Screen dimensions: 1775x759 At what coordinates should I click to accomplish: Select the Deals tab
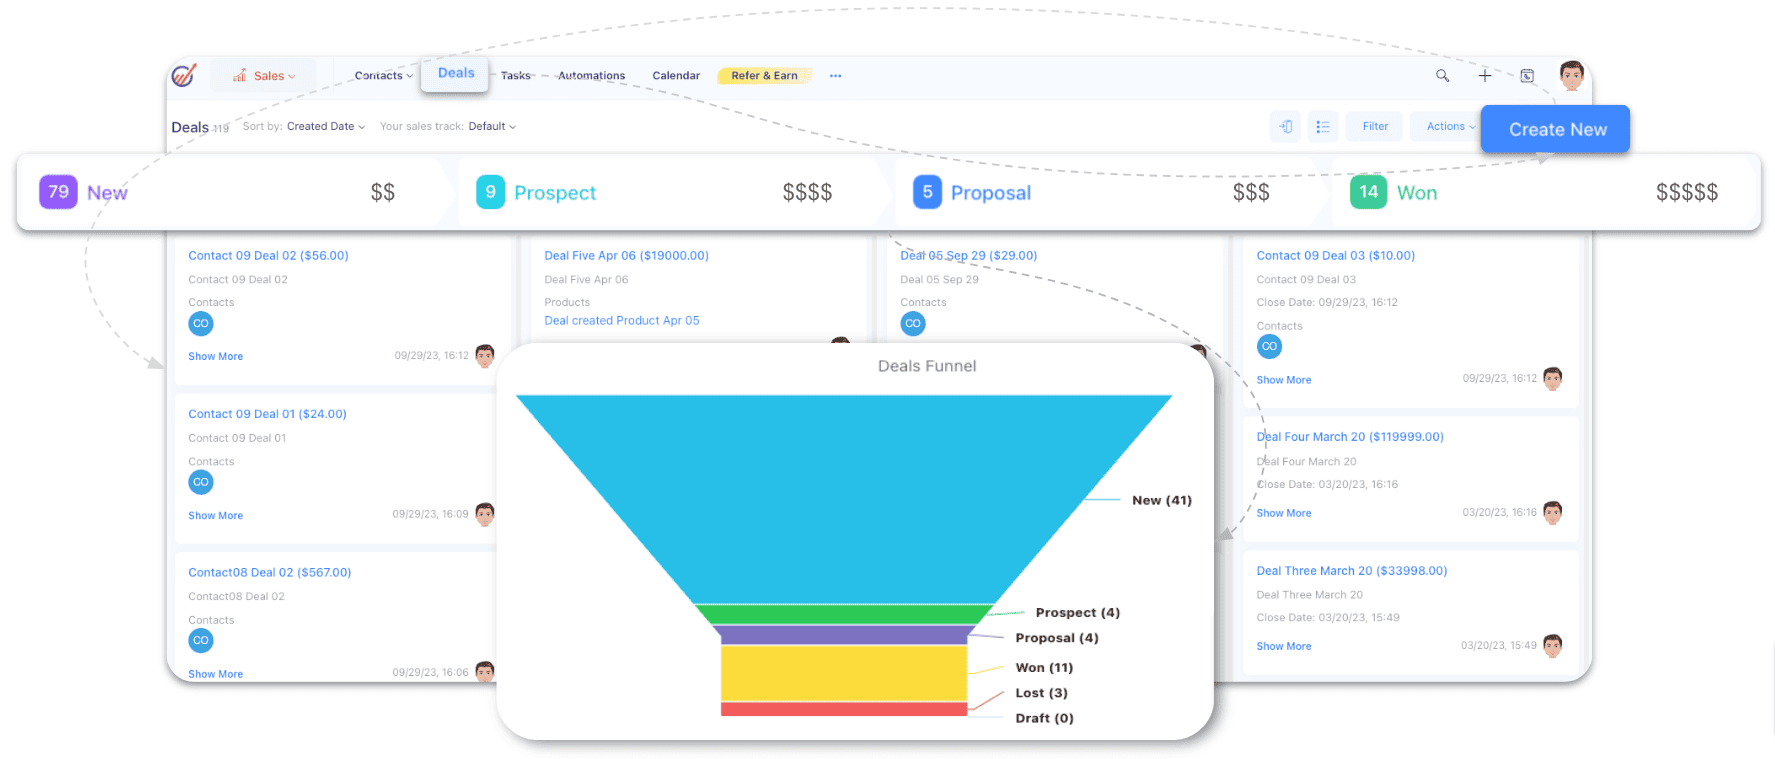(x=456, y=73)
